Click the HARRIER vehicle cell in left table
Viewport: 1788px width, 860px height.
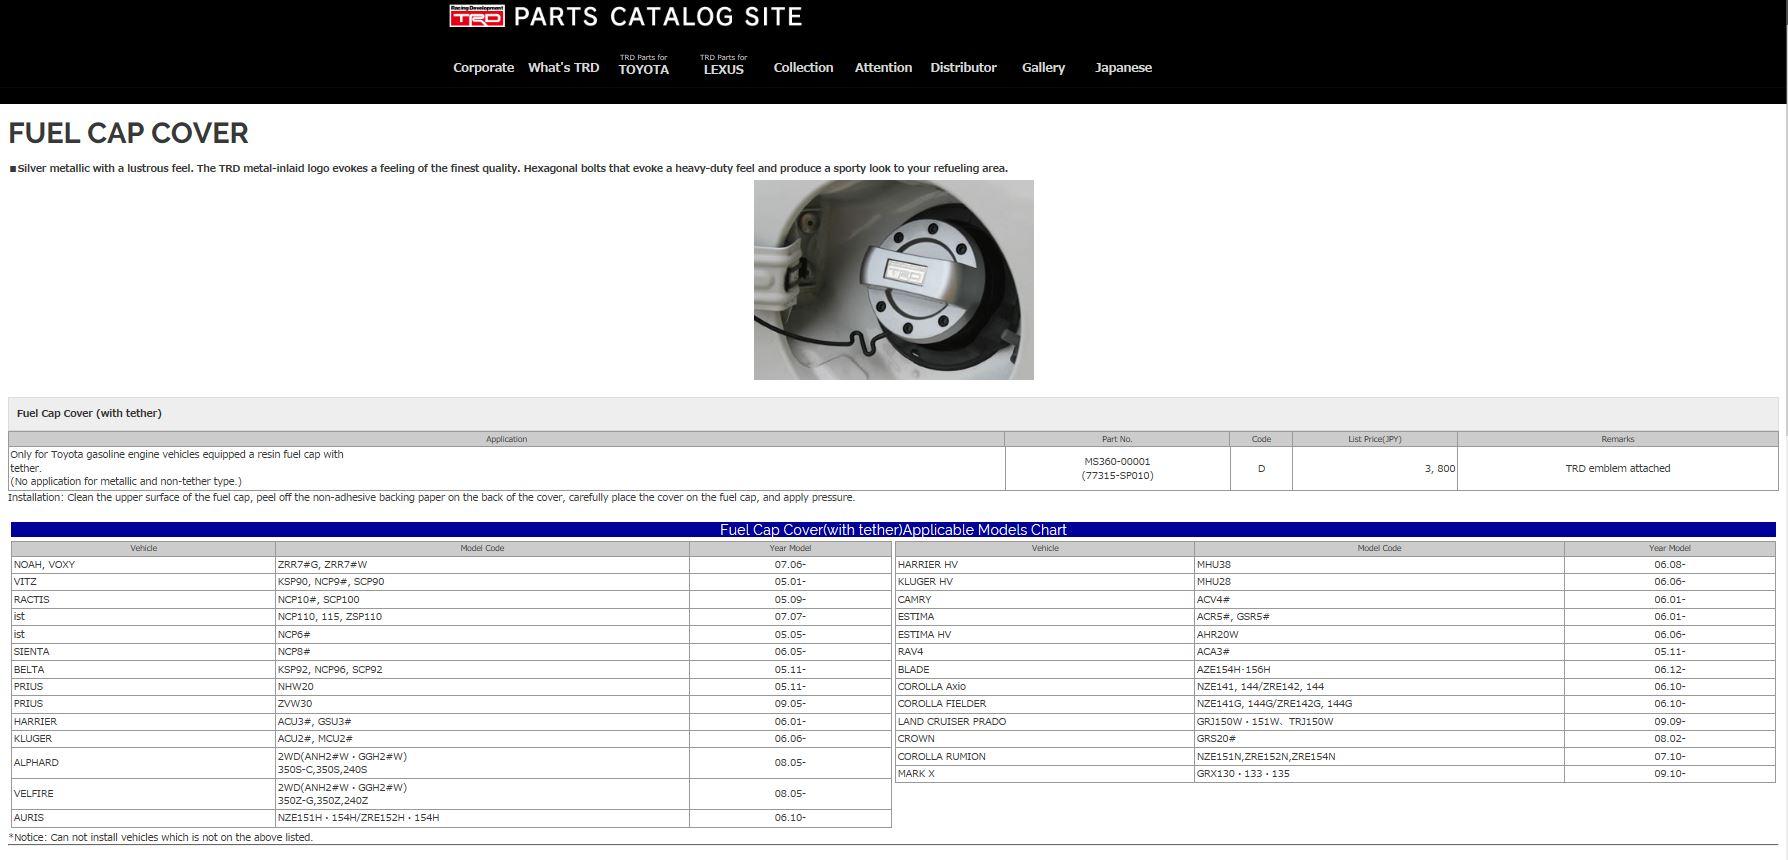click(x=143, y=722)
